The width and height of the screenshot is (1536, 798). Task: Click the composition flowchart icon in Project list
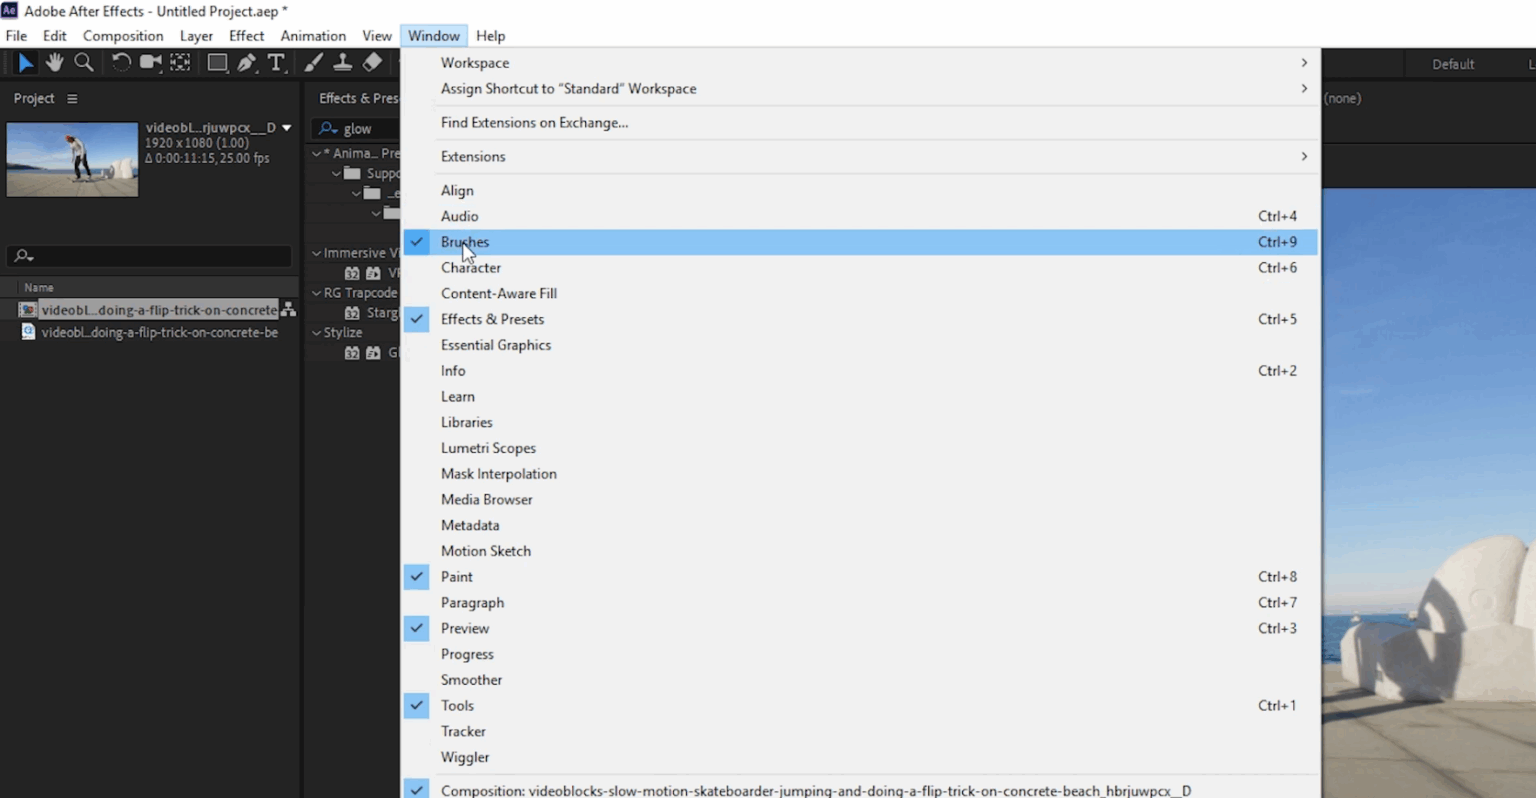pos(288,310)
